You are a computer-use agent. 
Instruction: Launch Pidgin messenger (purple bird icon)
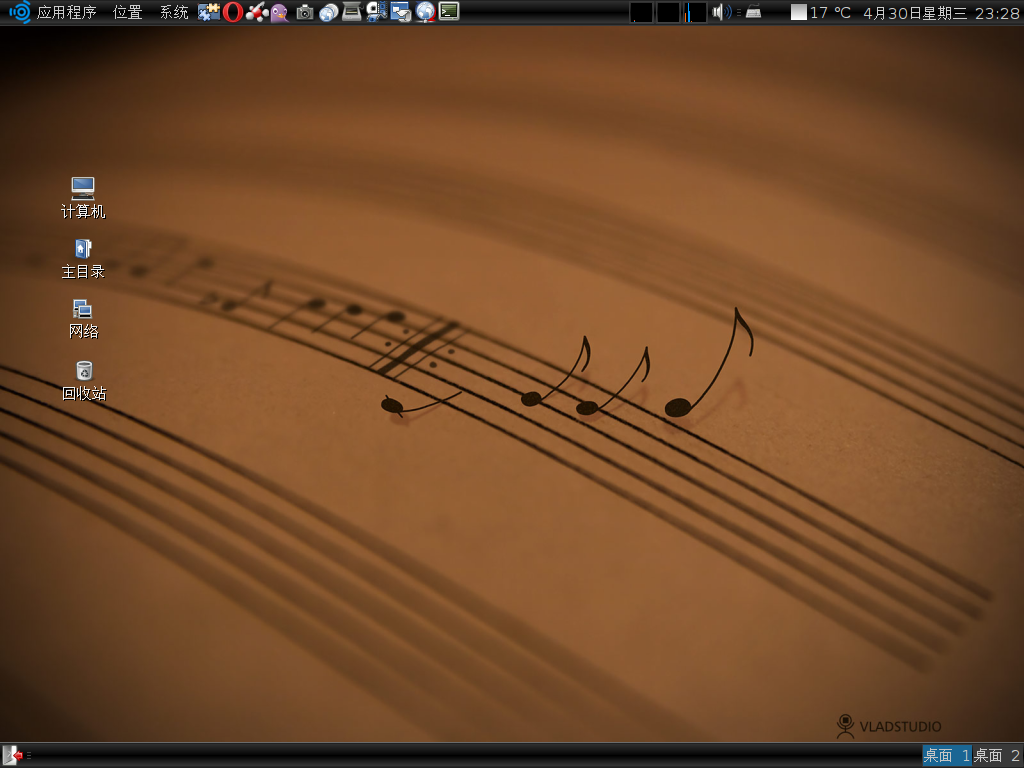pos(280,12)
